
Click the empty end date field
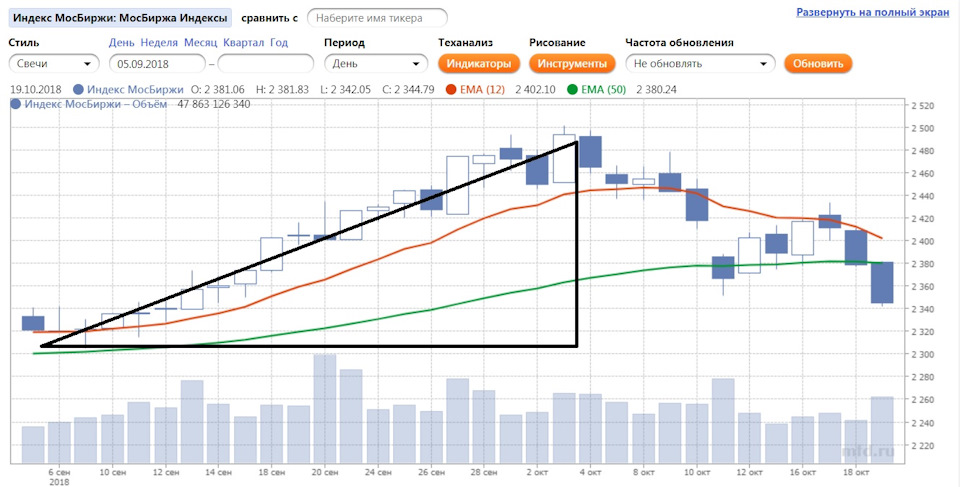coord(266,64)
